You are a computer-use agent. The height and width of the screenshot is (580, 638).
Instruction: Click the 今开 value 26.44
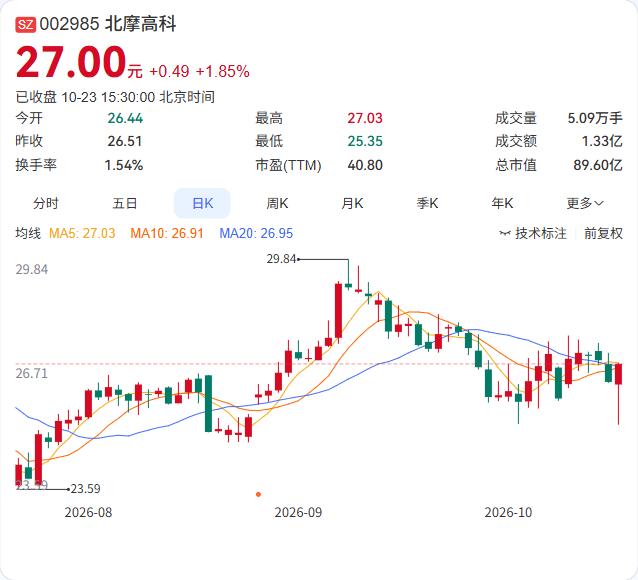125,118
